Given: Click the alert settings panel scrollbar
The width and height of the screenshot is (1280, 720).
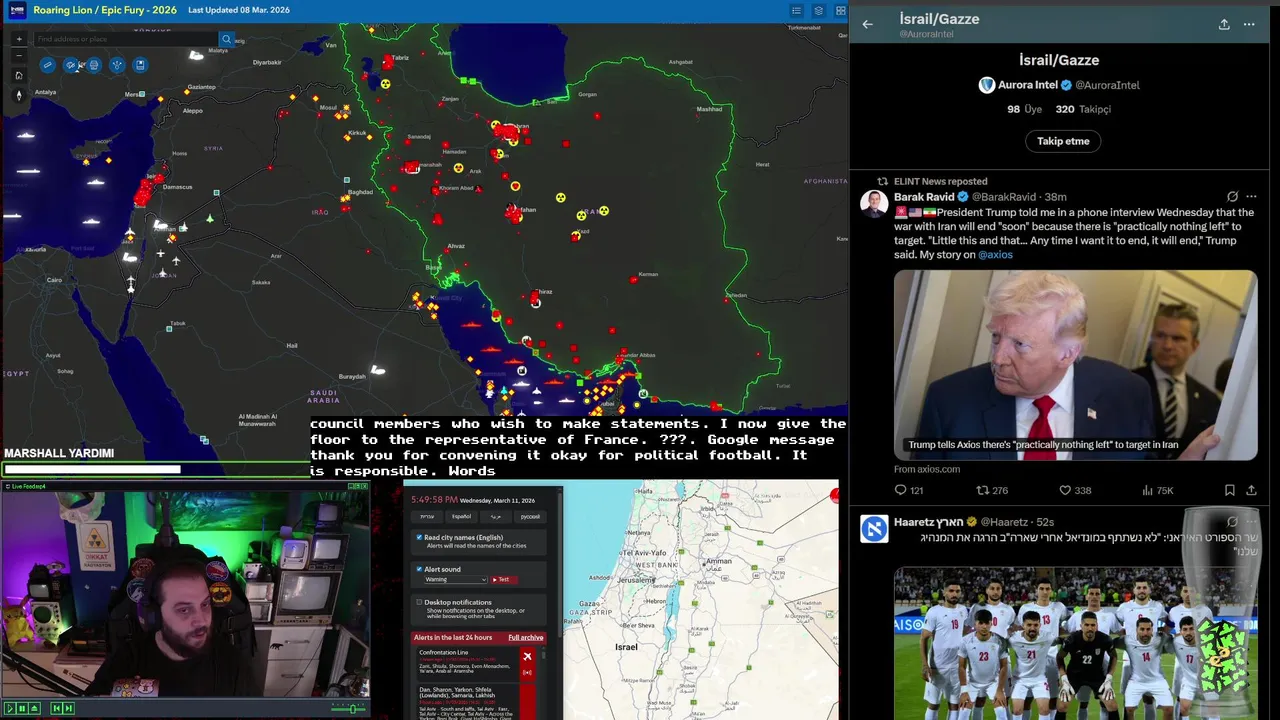Looking at the screenshot, I should click(x=560, y=564).
